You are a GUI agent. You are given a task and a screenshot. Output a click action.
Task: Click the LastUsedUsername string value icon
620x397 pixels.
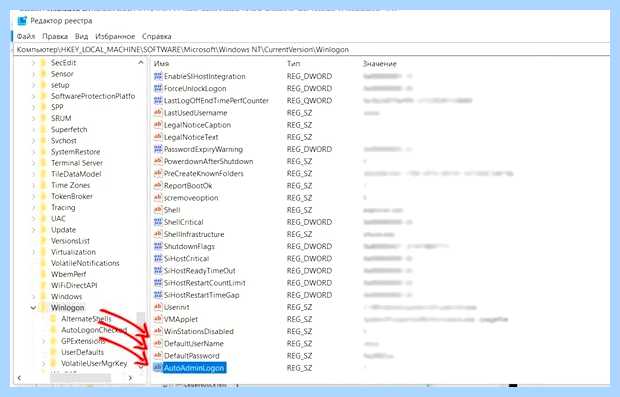[x=158, y=113]
